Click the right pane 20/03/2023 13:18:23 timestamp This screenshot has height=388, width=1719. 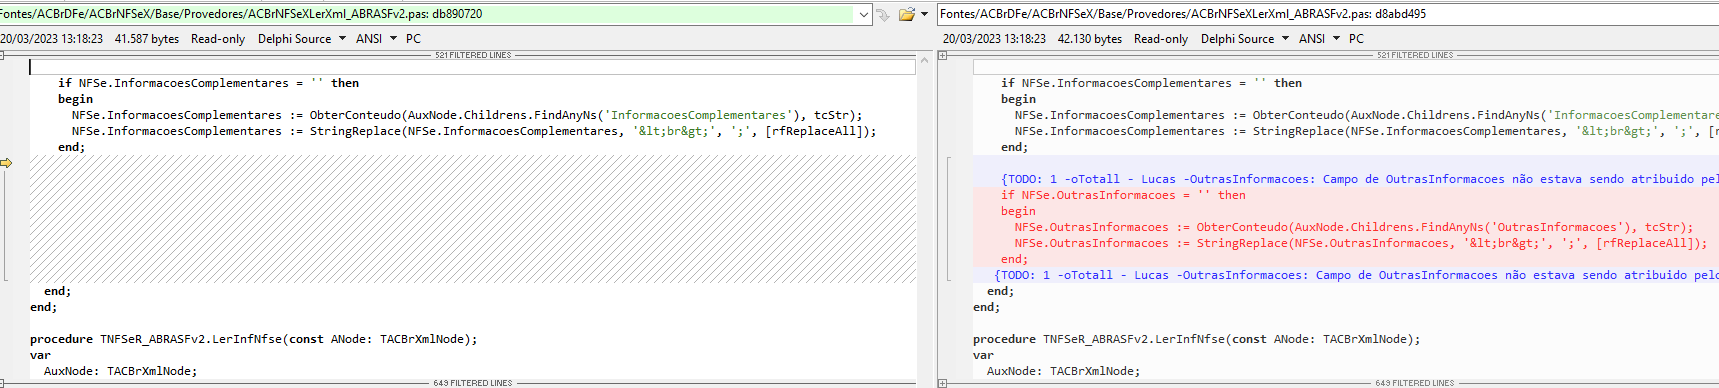[x=994, y=39]
